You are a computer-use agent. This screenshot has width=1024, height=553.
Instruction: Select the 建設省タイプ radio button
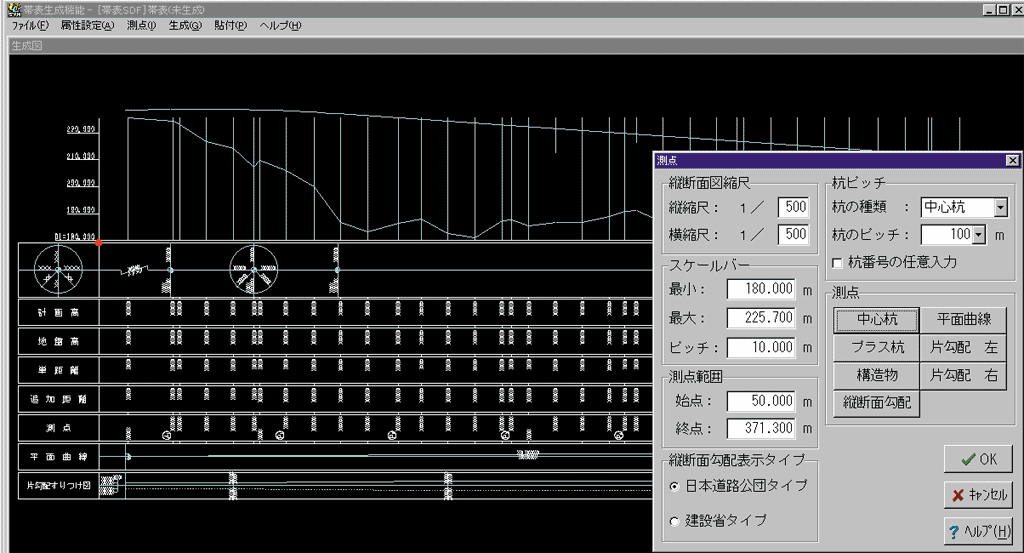[x=674, y=521]
